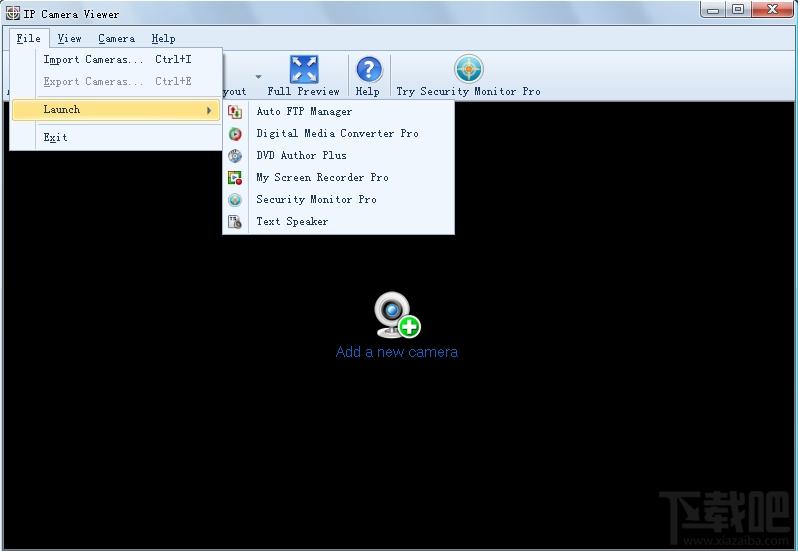Expand the Launch submenu entry
Viewport: 798px width, 551px height.
pyautogui.click(x=117, y=109)
